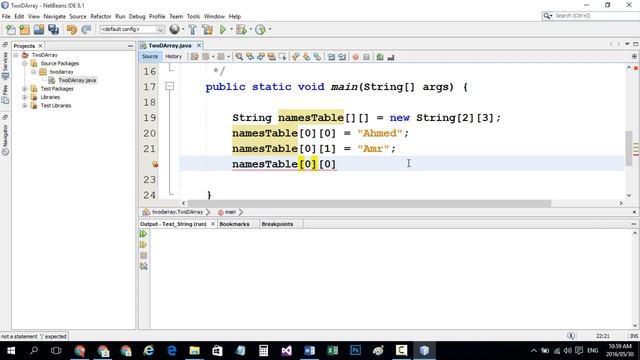Screen dimensions: 640x360
Task: Toggle the History view button
Action: click(173, 57)
